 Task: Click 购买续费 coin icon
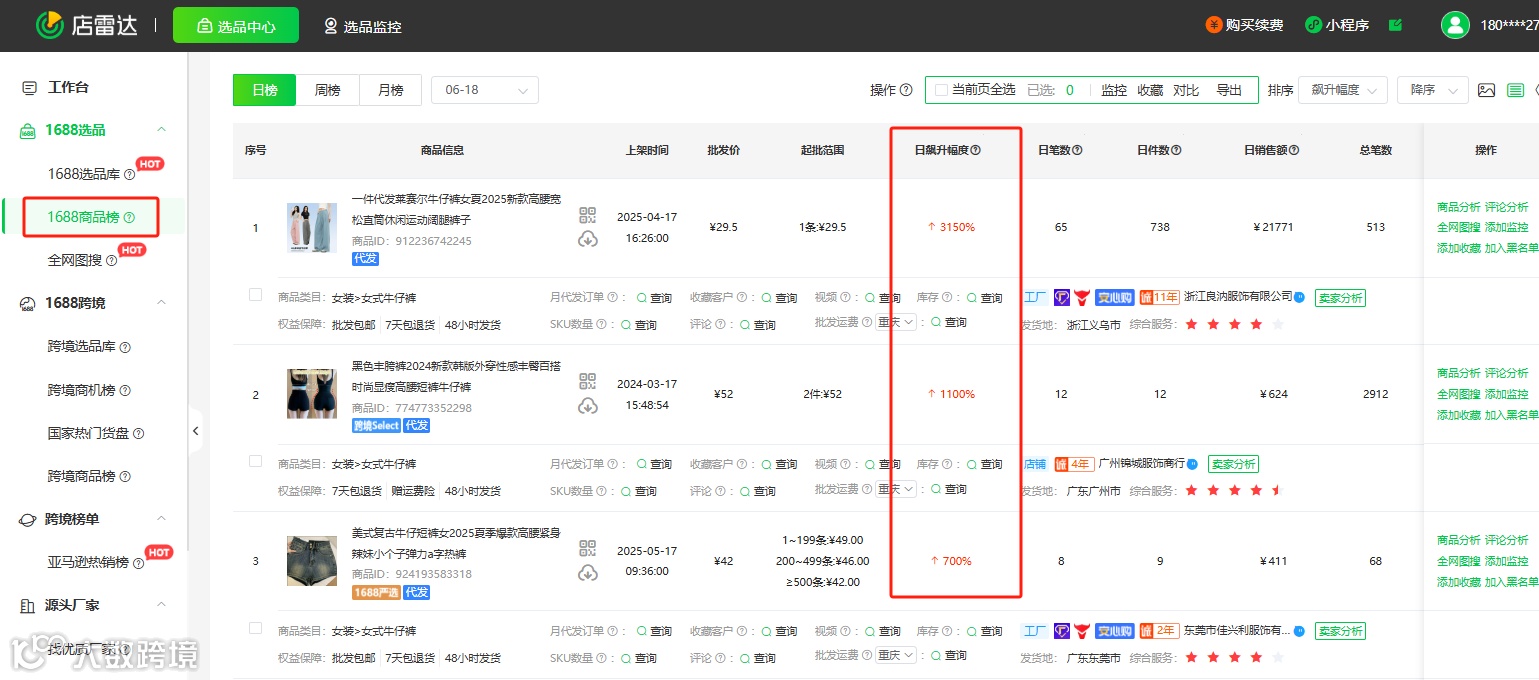point(1214,25)
